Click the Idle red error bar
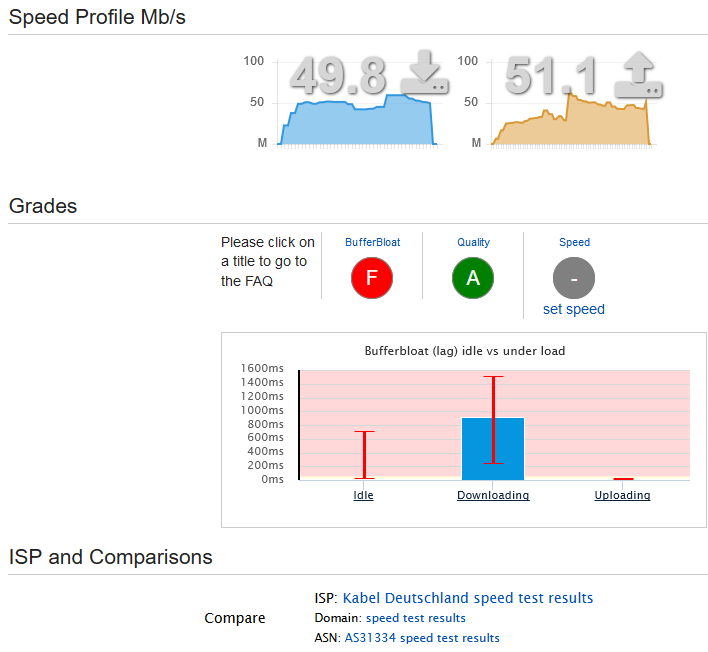The width and height of the screenshot is (708, 652). [x=364, y=455]
